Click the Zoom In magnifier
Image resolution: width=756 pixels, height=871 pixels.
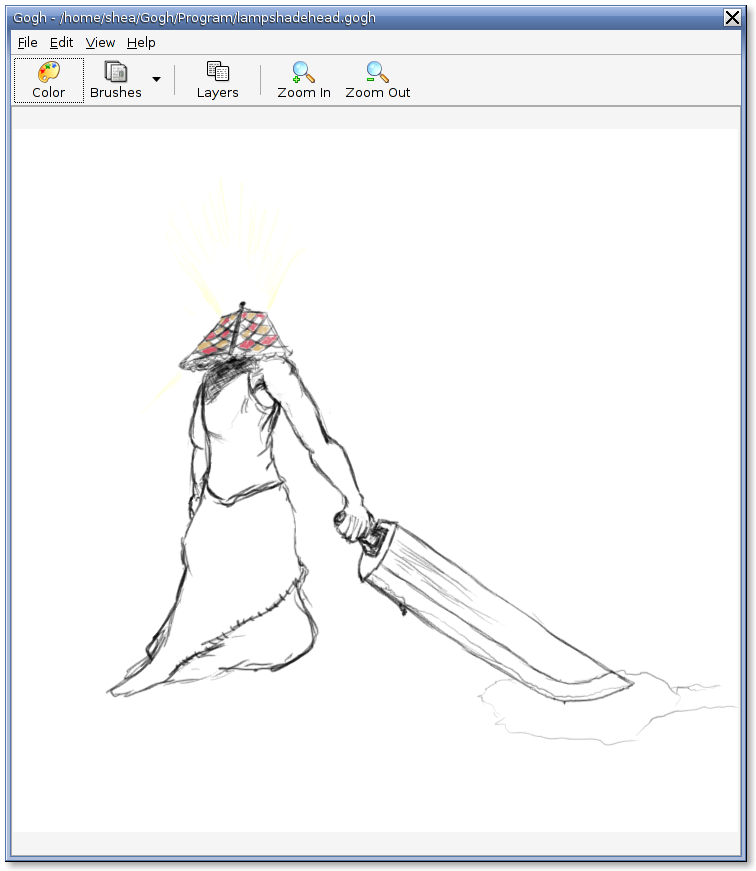coord(304,81)
